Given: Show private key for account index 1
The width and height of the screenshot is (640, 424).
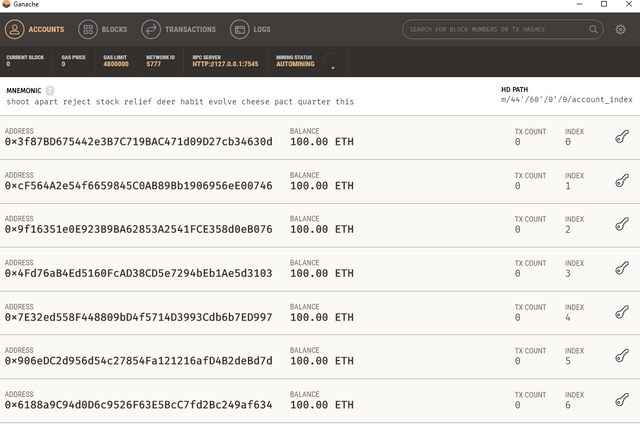Looking at the screenshot, I should [622, 180].
